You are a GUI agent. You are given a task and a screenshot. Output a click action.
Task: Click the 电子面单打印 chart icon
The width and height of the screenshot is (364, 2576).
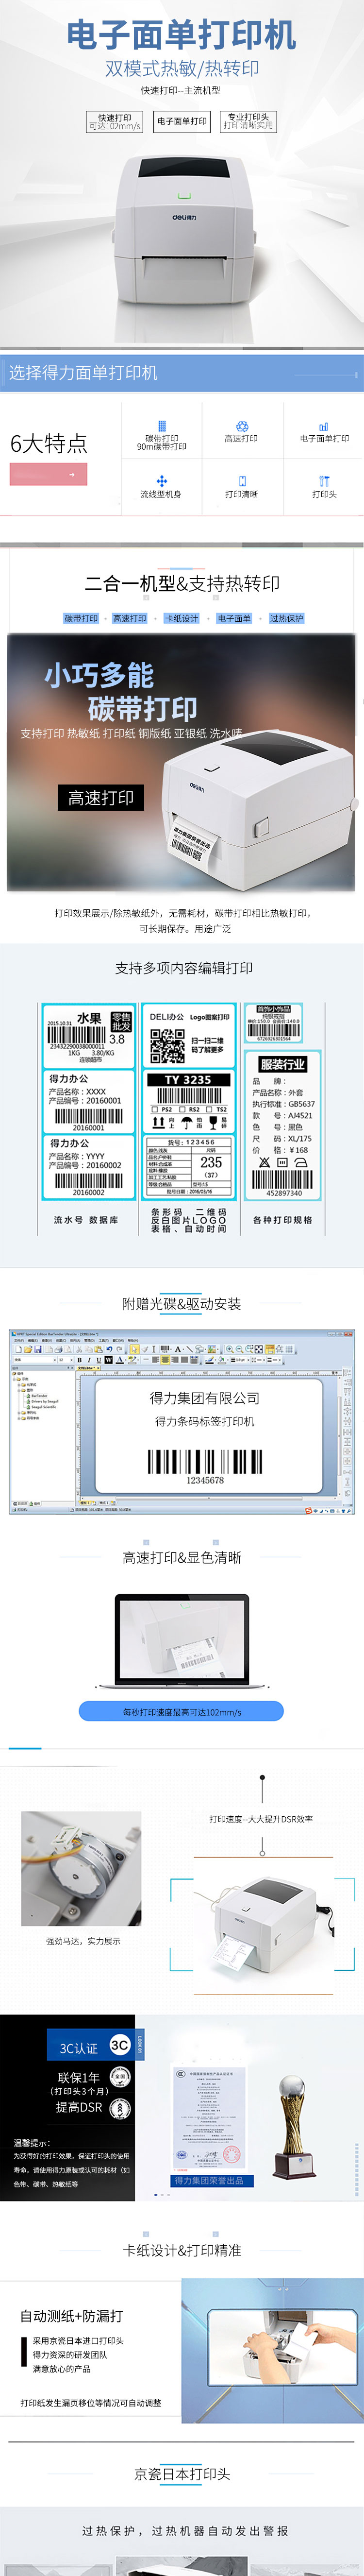(x=324, y=426)
